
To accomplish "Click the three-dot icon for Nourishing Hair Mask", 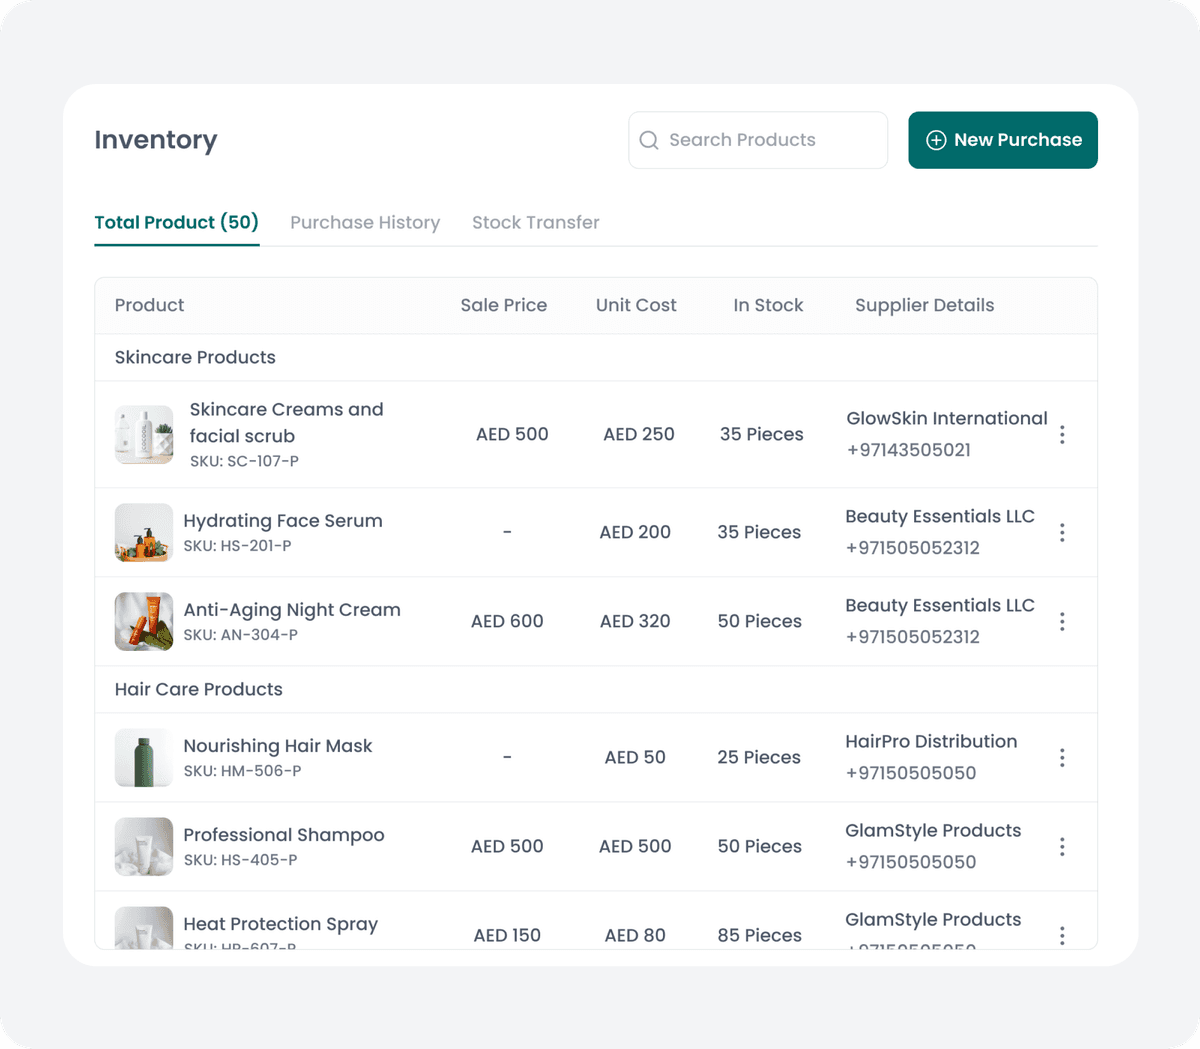I will [x=1062, y=757].
